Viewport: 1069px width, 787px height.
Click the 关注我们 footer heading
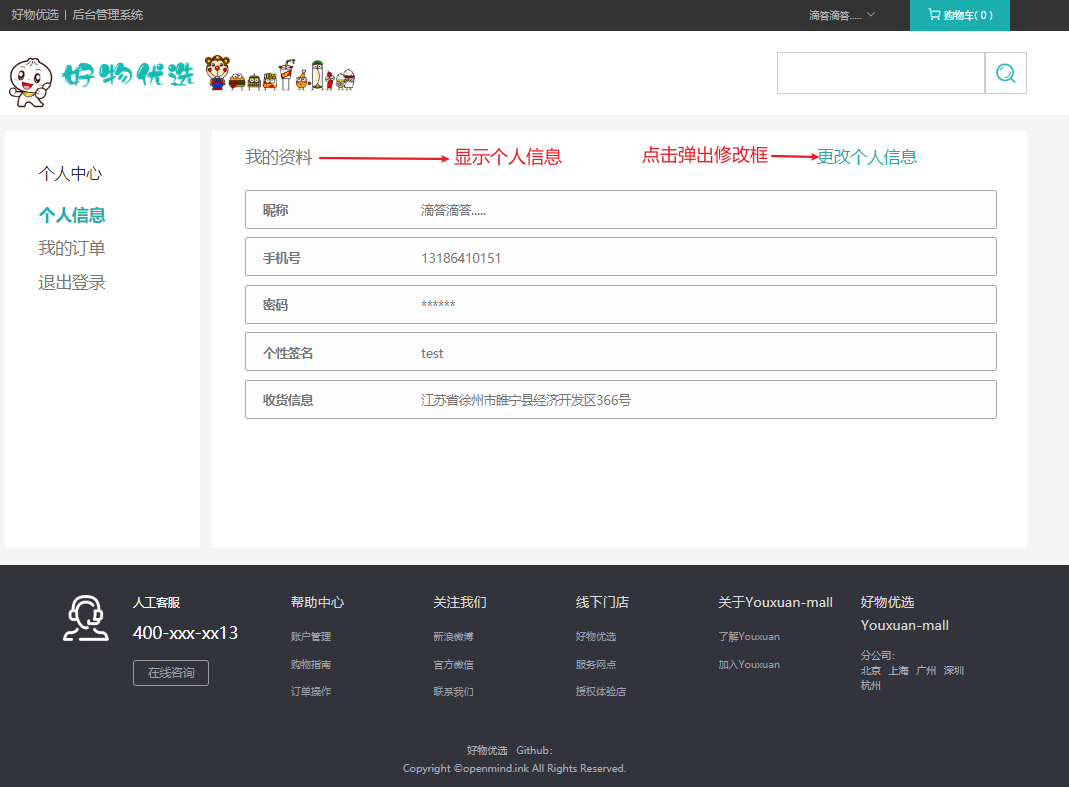(x=460, y=602)
